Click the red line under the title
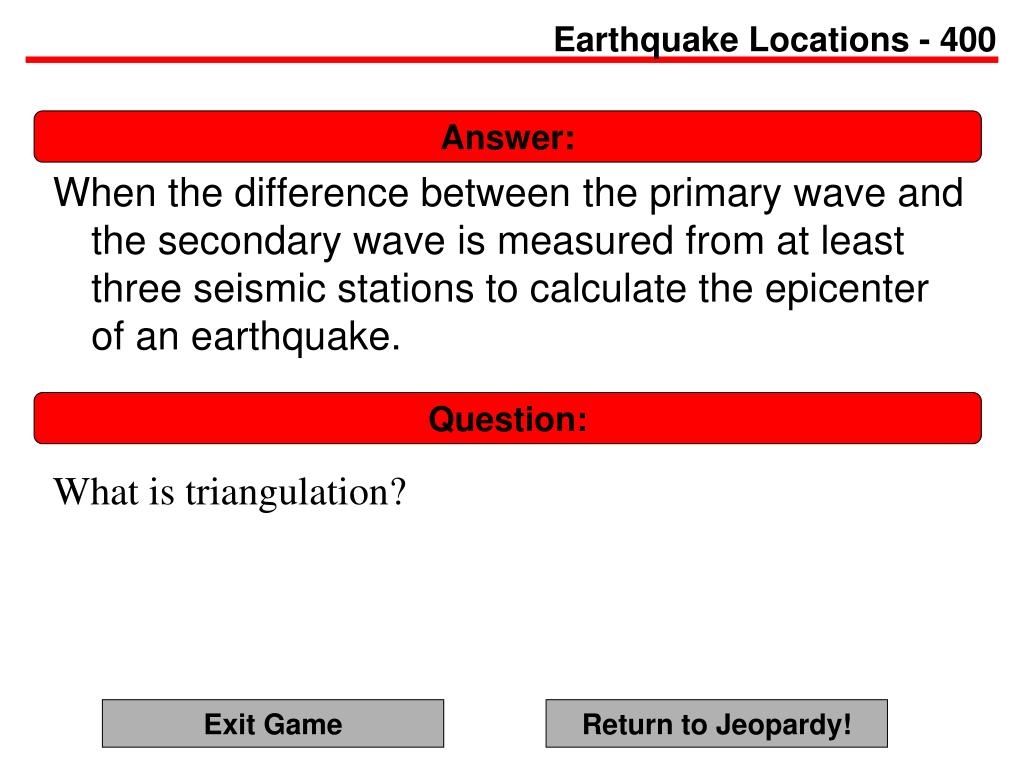The height and width of the screenshot is (768, 1024). click(x=511, y=59)
